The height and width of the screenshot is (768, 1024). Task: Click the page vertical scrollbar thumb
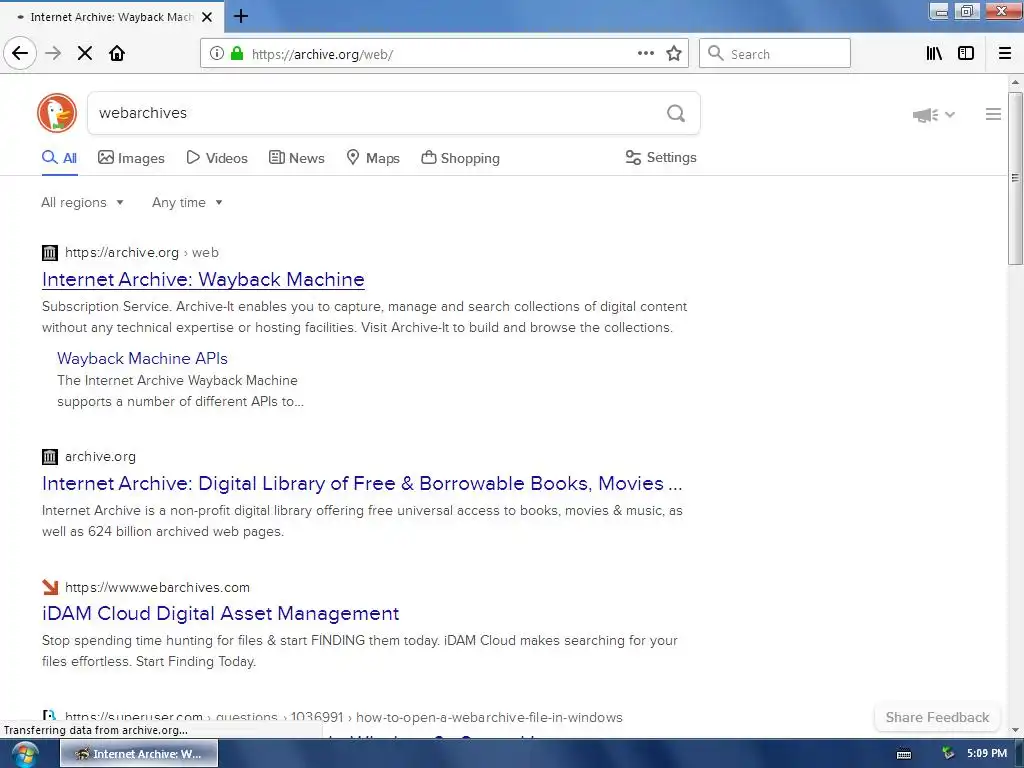(1015, 178)
